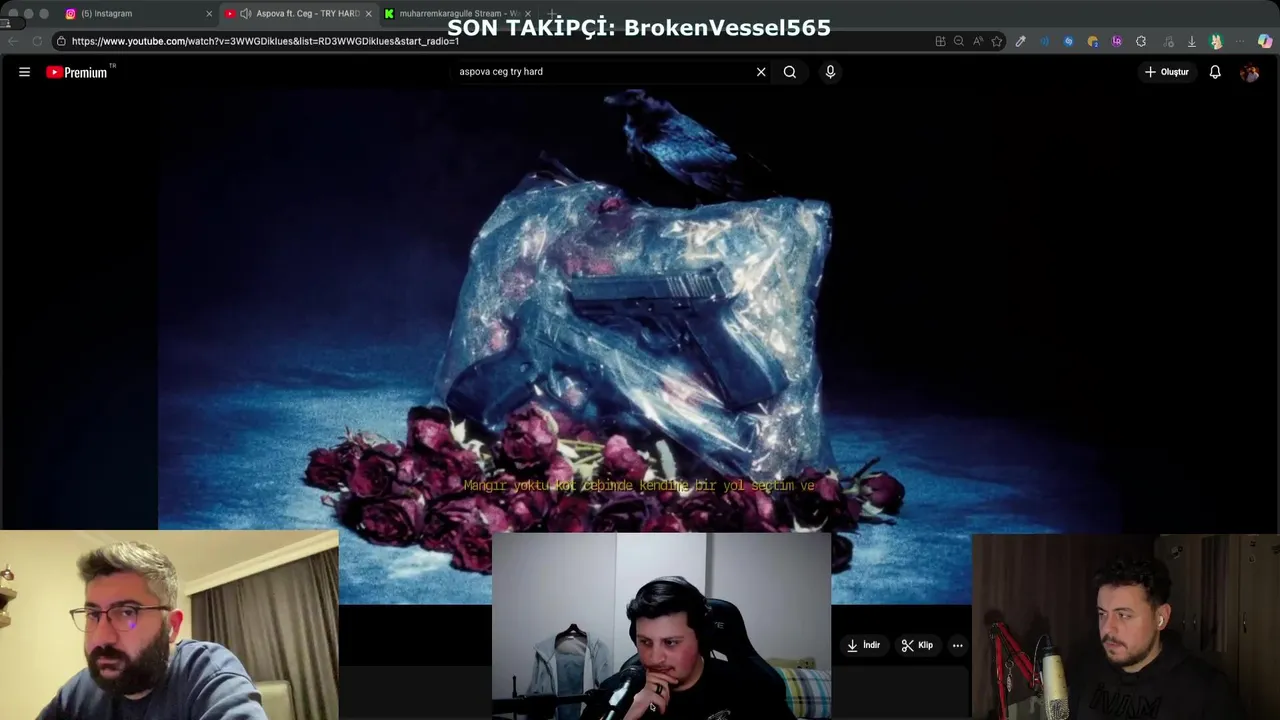Clear the YouTube search query

coord(761,72)
